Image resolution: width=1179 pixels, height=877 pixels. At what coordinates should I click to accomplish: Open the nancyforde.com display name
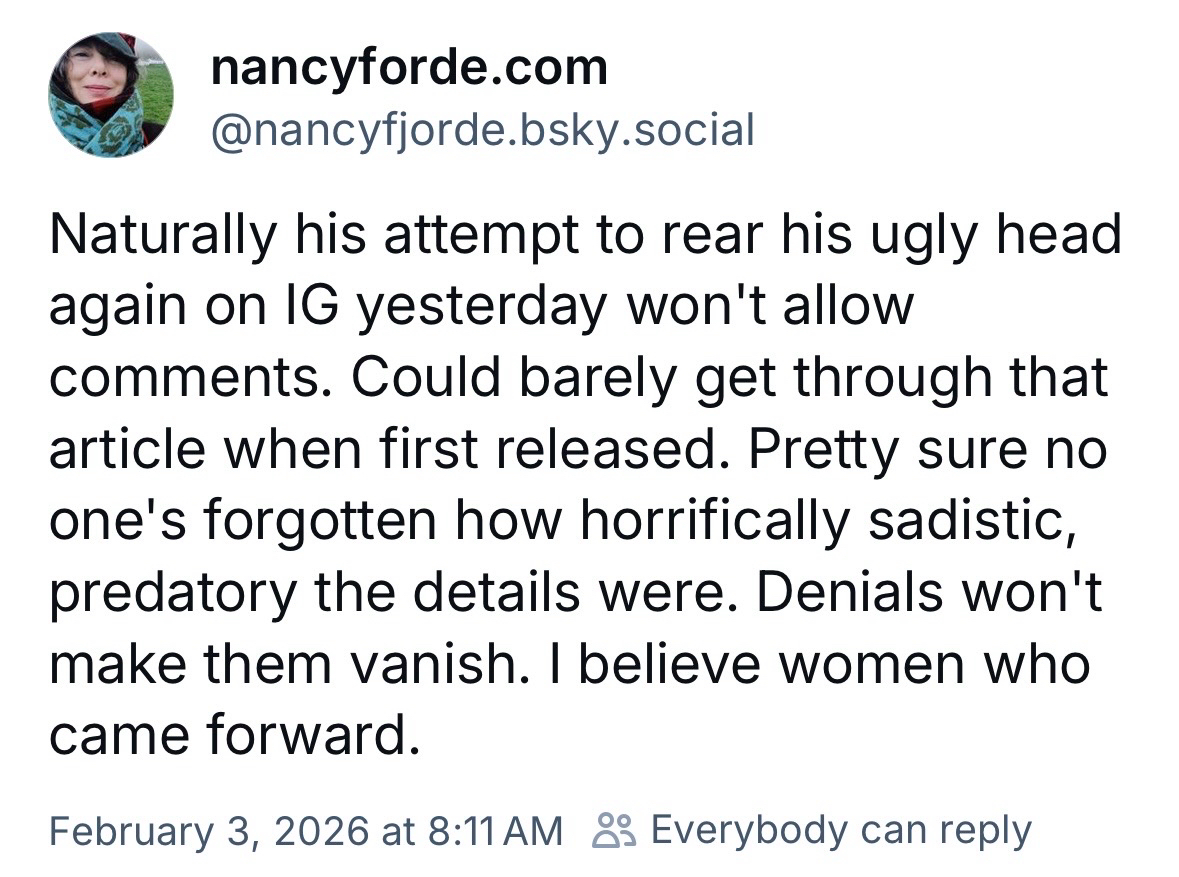(409, 67)
